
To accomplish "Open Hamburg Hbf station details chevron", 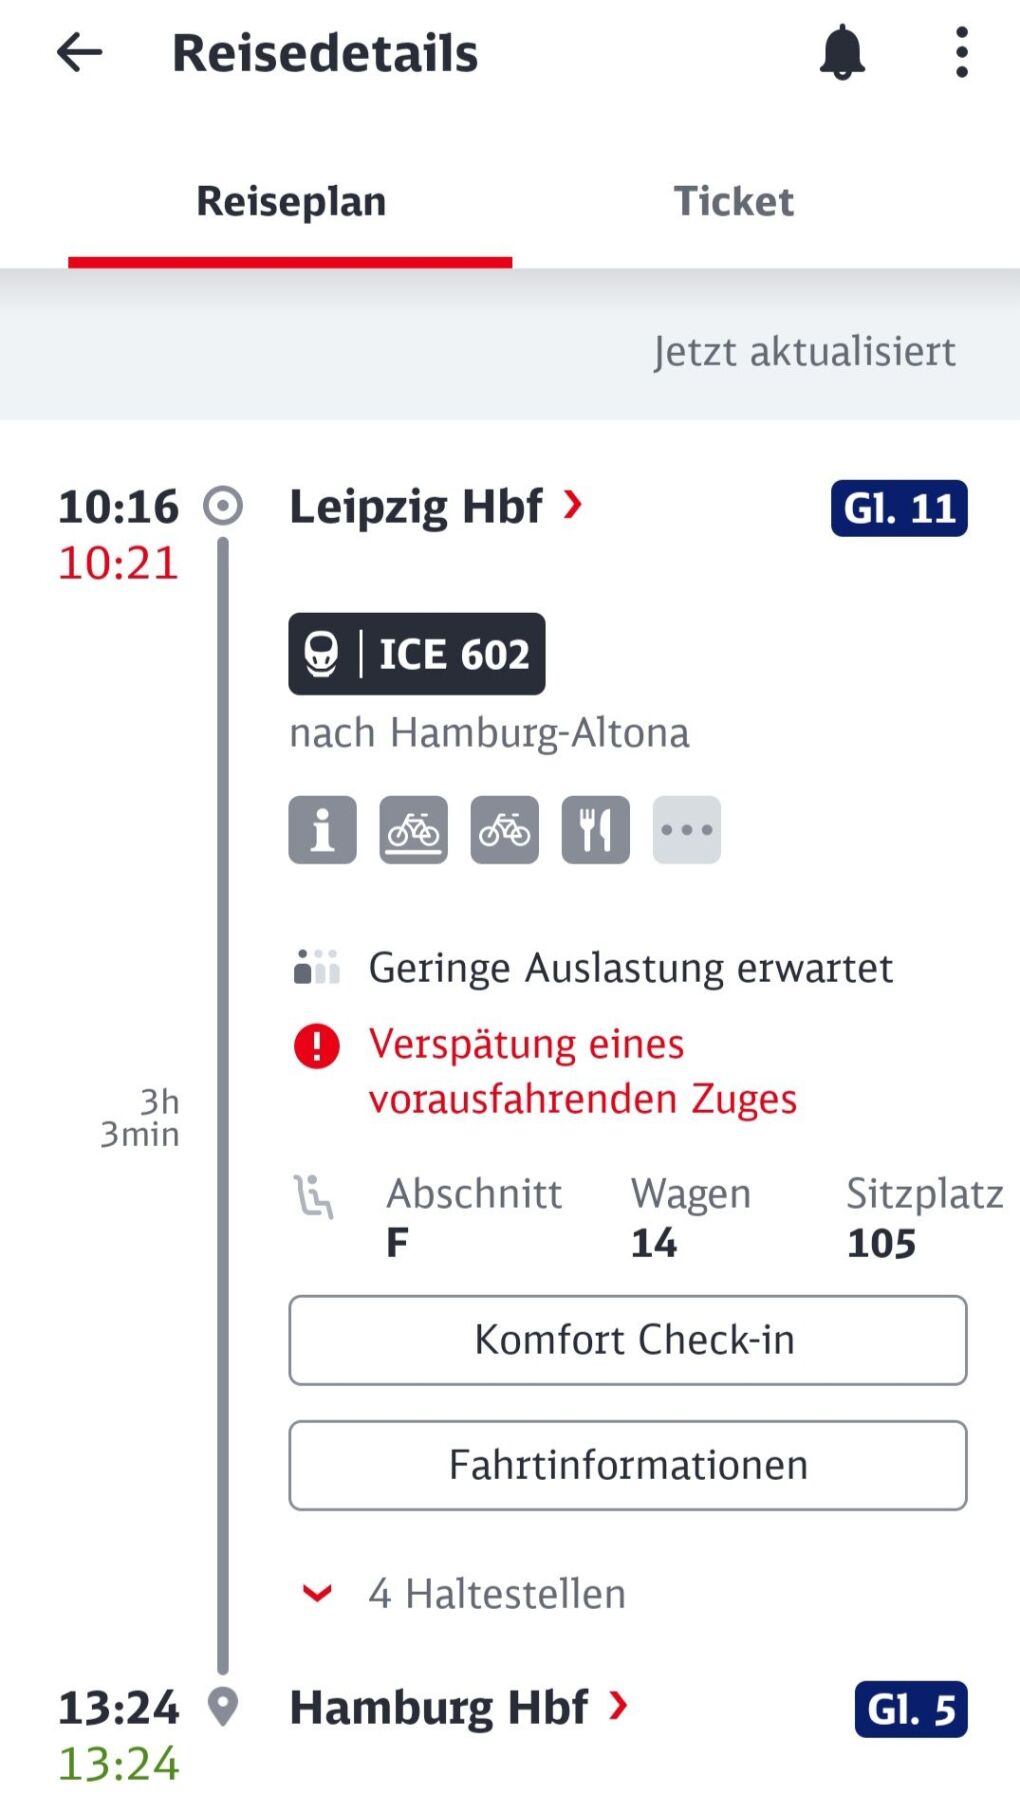I will click(x=618, y=1705).
